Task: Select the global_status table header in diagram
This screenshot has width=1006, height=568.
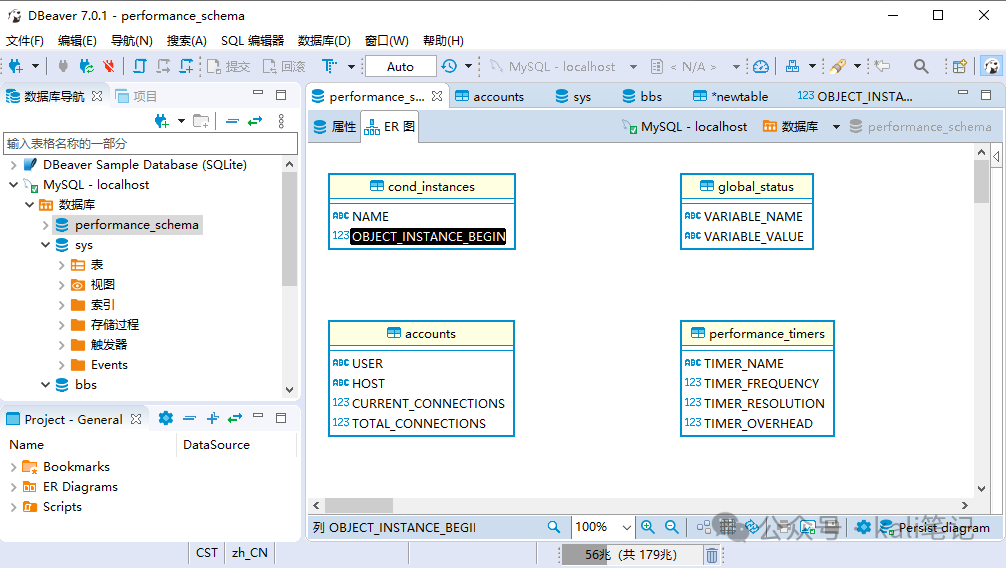Action: pyautogui.click(x=747, y=187)
